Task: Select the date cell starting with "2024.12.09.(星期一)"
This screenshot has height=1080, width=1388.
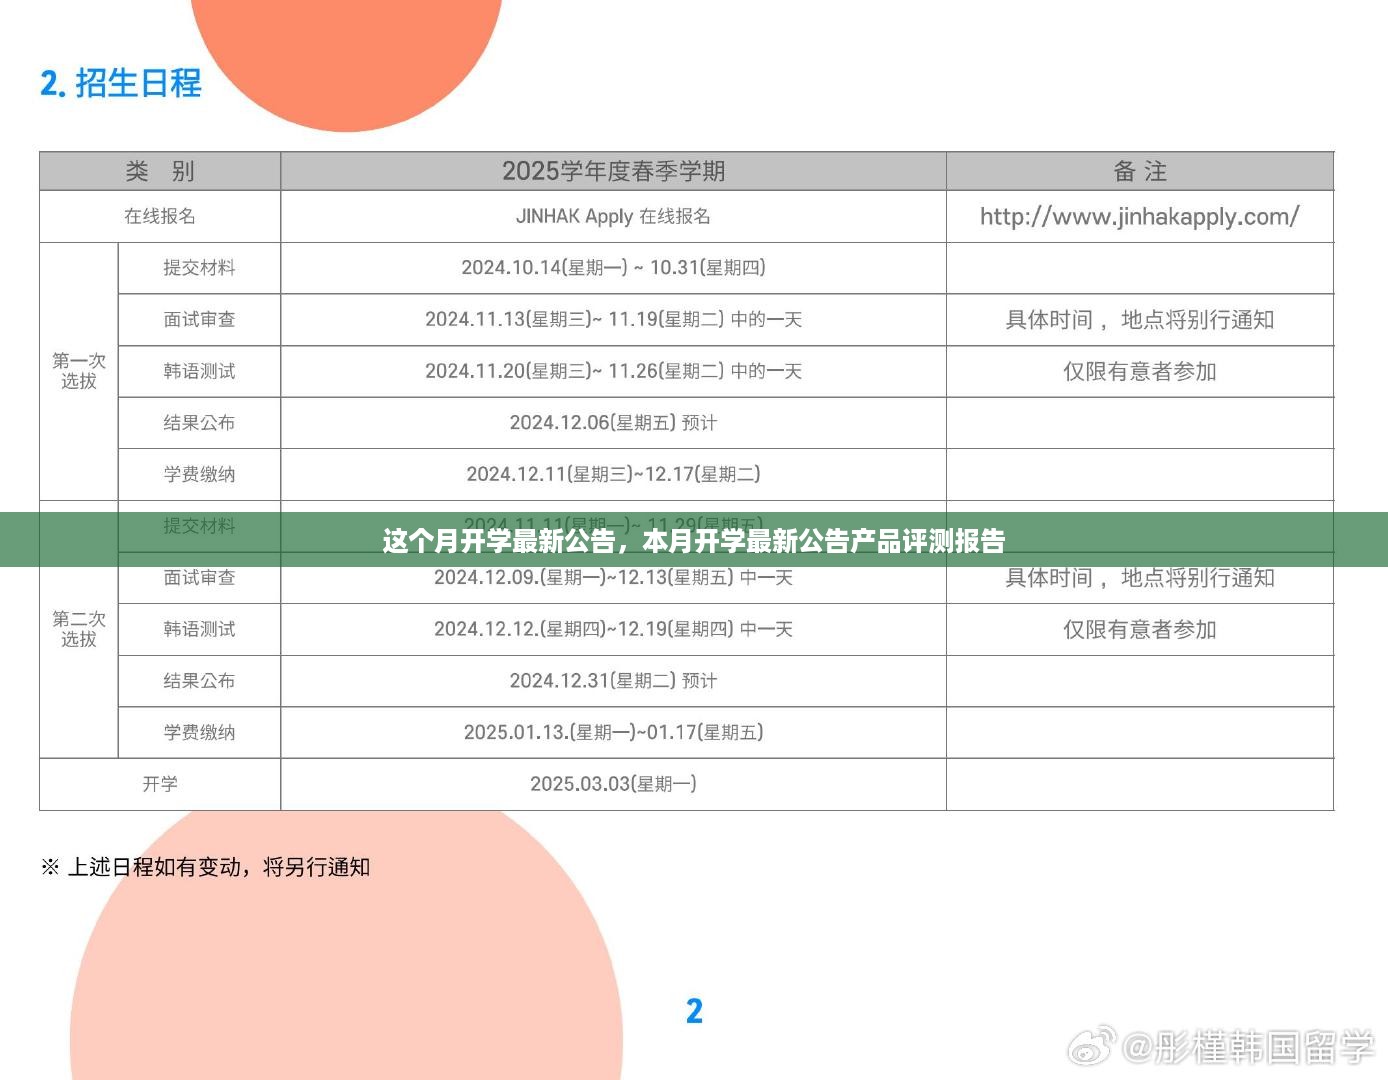Action: tap(613, 577)
